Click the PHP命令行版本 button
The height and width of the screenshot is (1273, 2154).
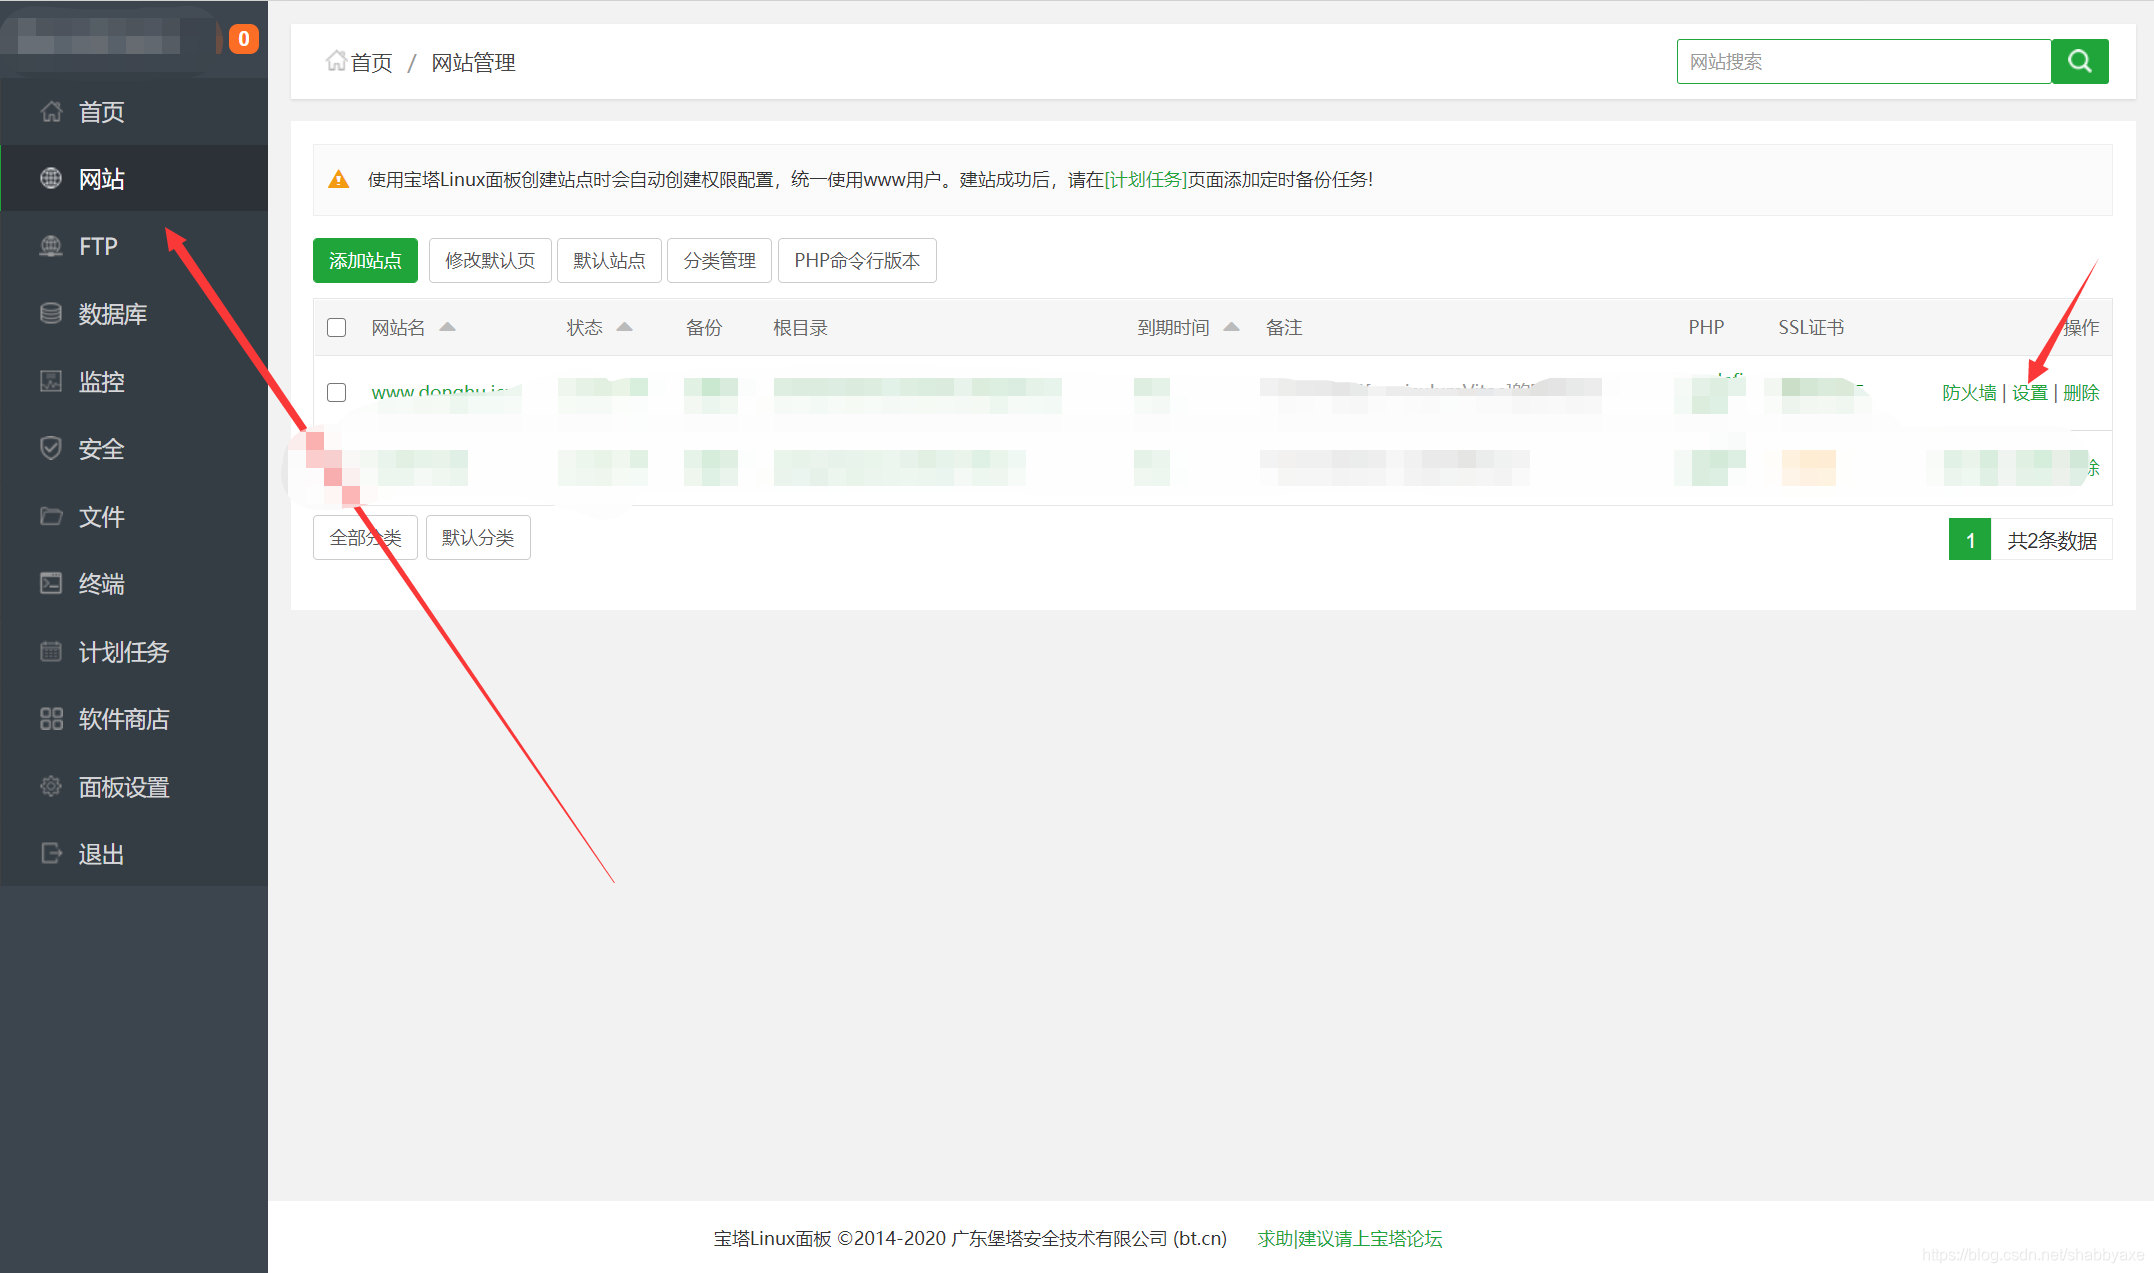(x=857, y=261)
